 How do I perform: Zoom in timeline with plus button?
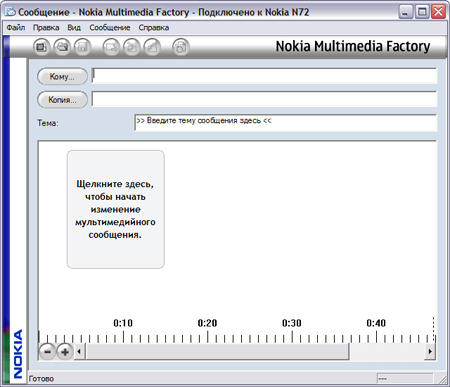(x=65, y=352)
